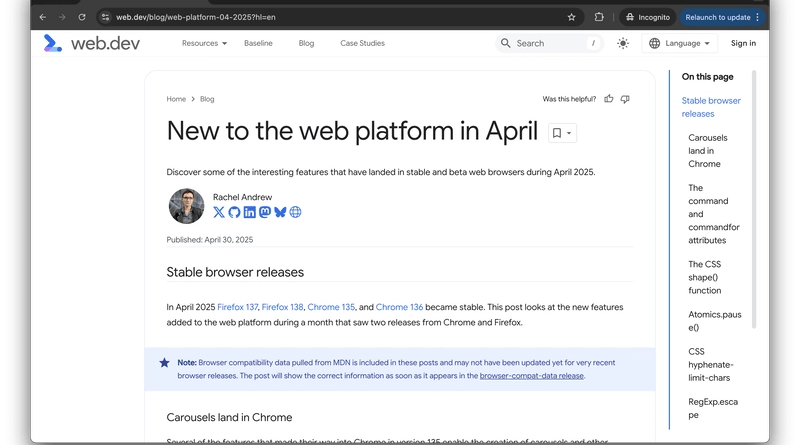Open the Case Studies nav item

pos(362,43)
